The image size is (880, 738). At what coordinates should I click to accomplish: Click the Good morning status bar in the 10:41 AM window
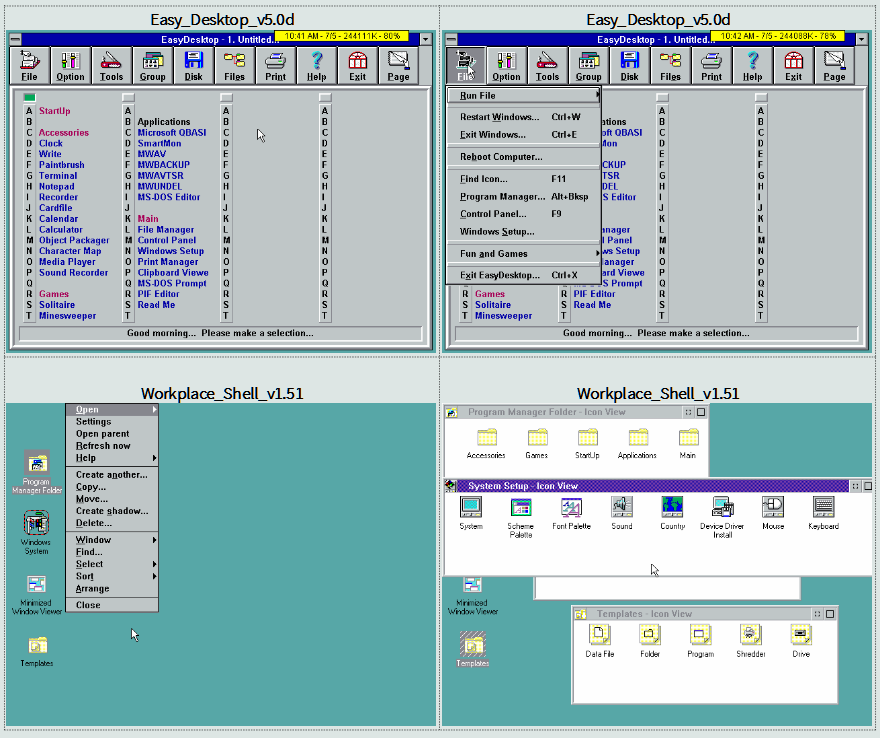(220, 333)
